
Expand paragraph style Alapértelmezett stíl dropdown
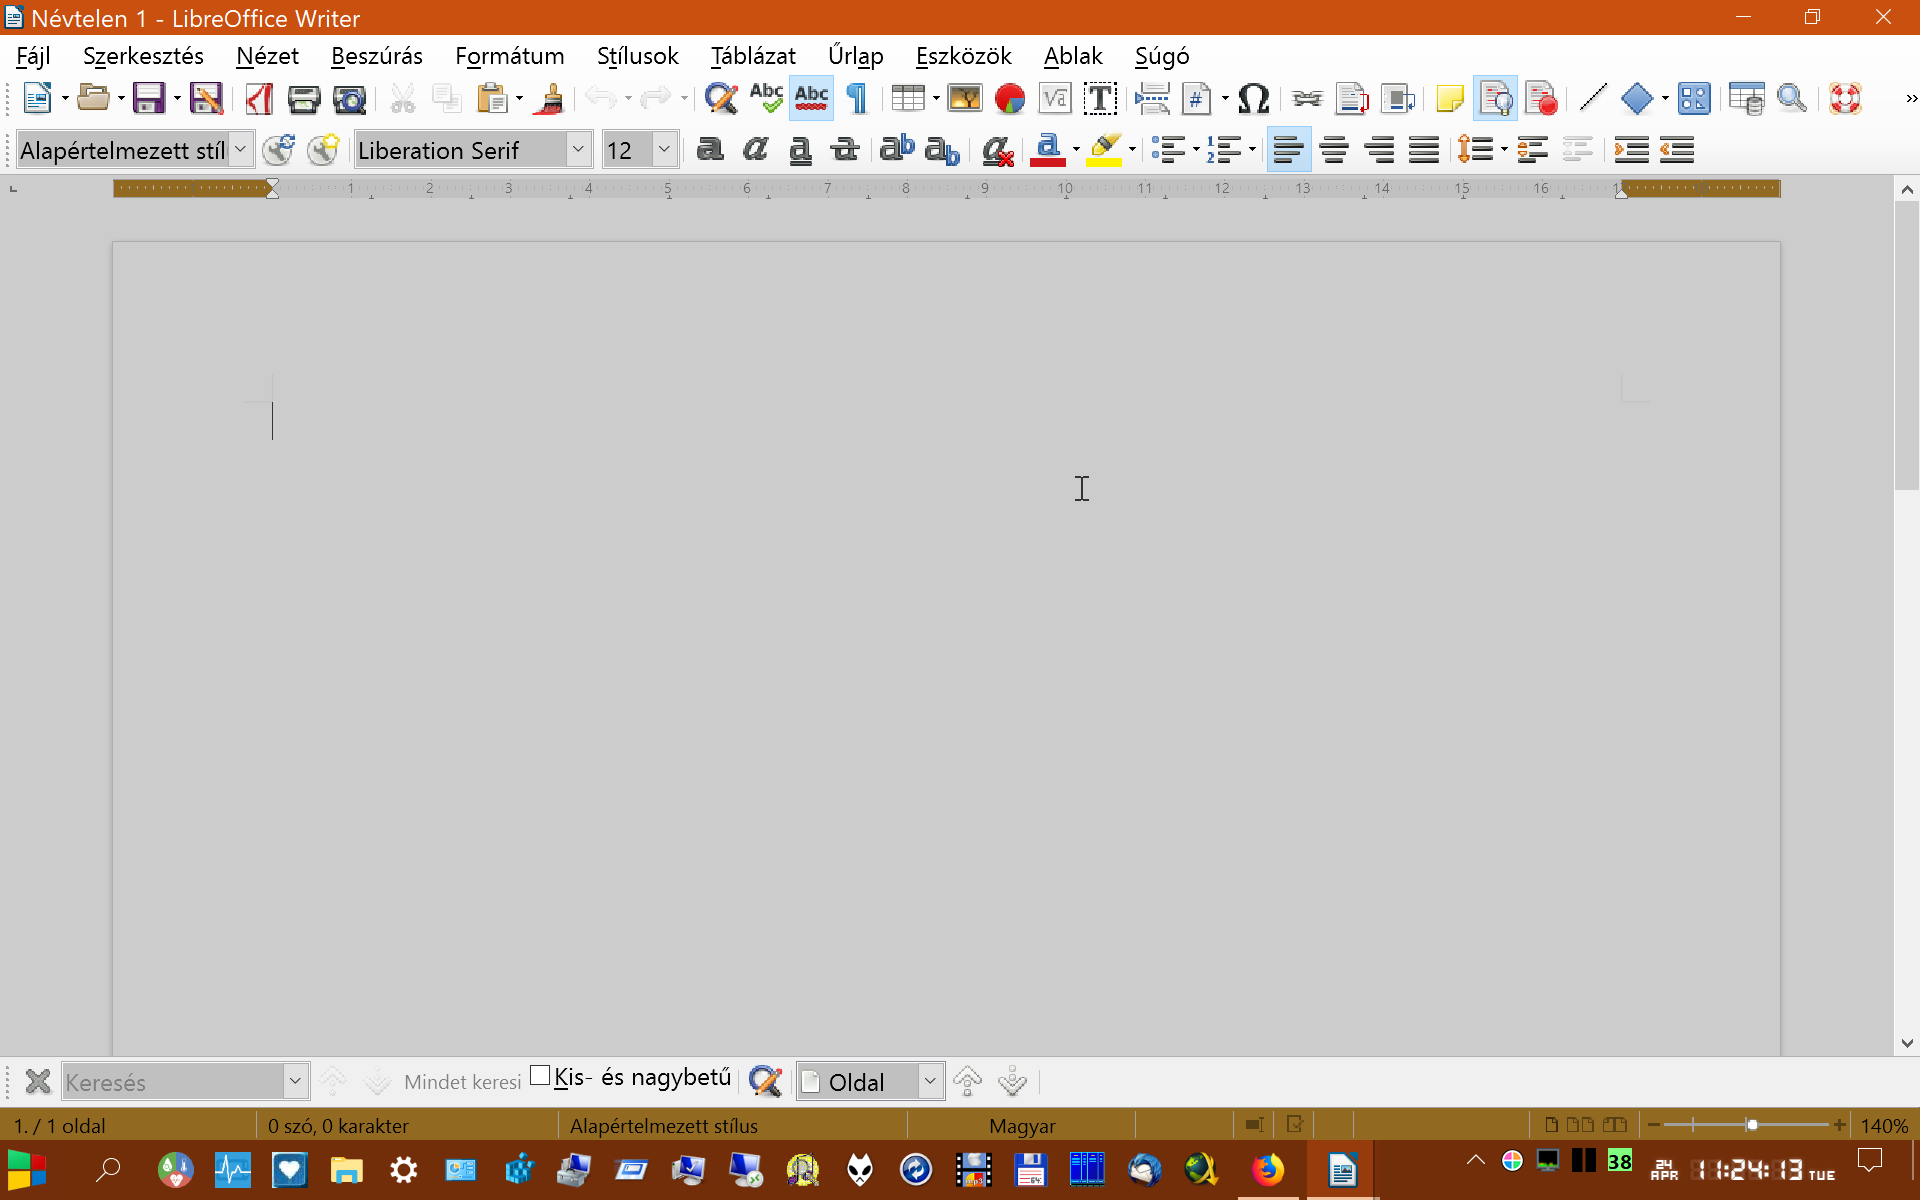240,150
